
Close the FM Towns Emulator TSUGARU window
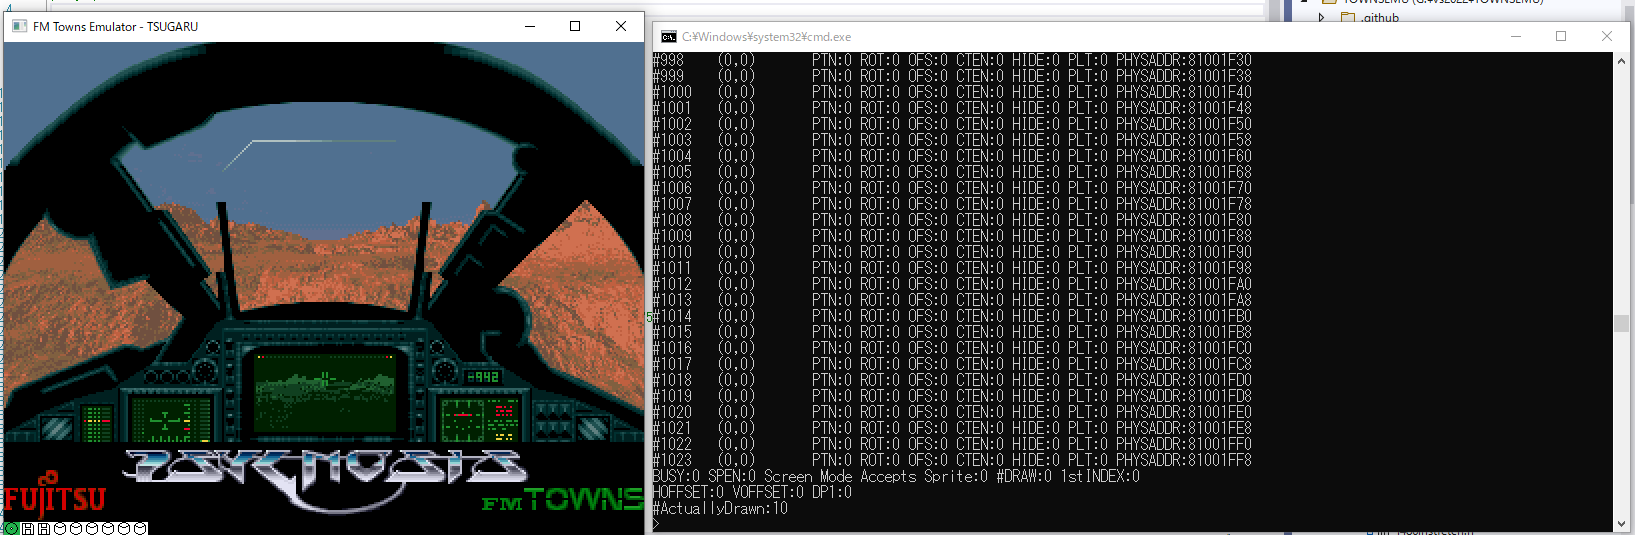621,26
